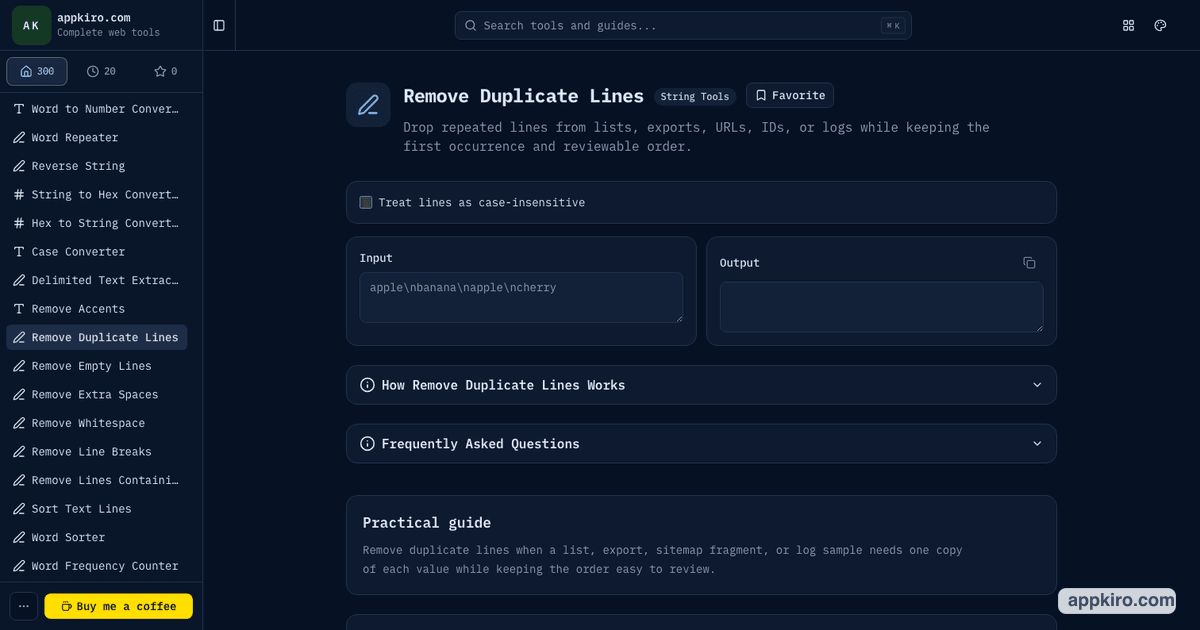Click the large pencil tool icon beside the title
The width and height of the screenshot is (1200, 630).
coord(368,105)
